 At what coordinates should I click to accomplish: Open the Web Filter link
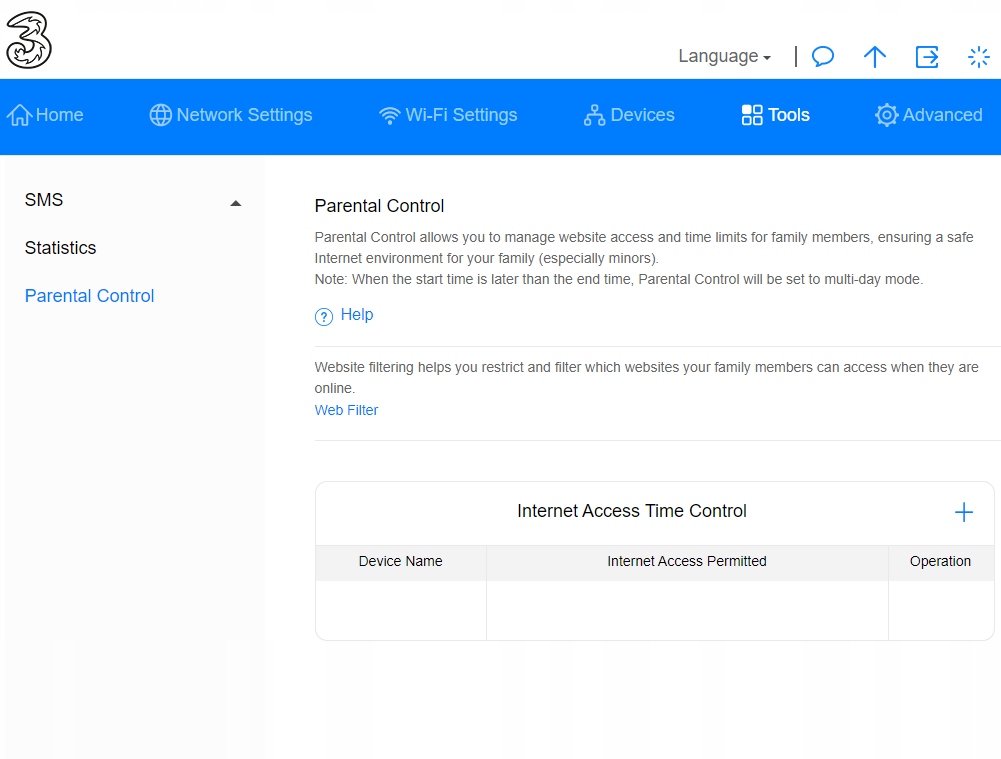pyautogui.click(x=346, y=410)
